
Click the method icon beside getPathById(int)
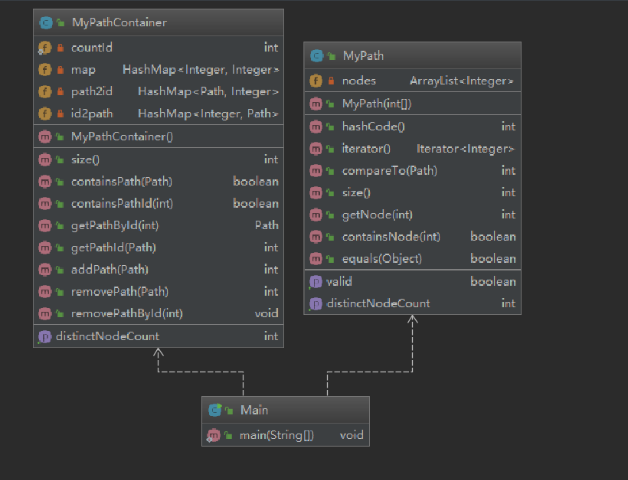pos(45,226)
